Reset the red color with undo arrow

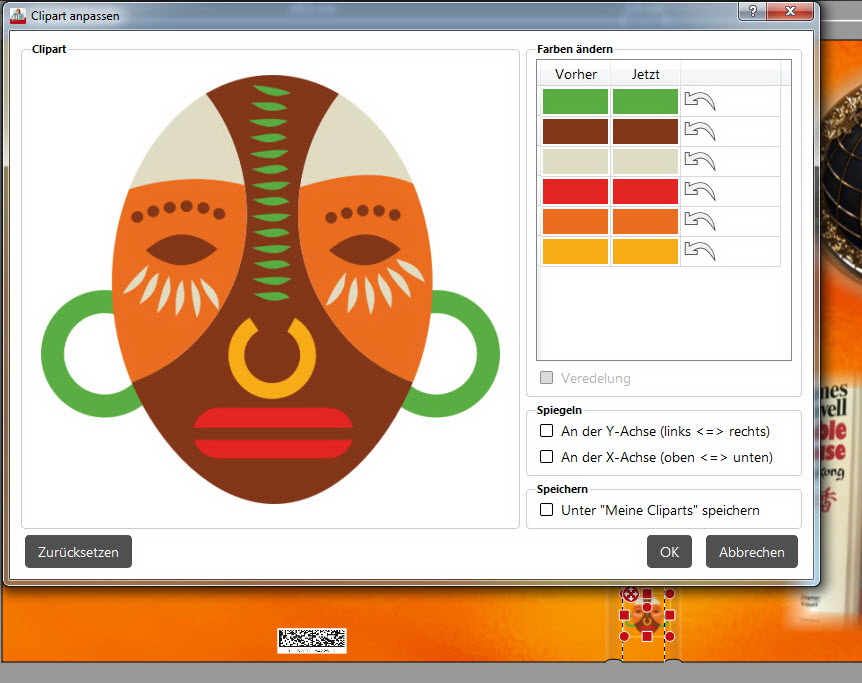click(700, 191)
